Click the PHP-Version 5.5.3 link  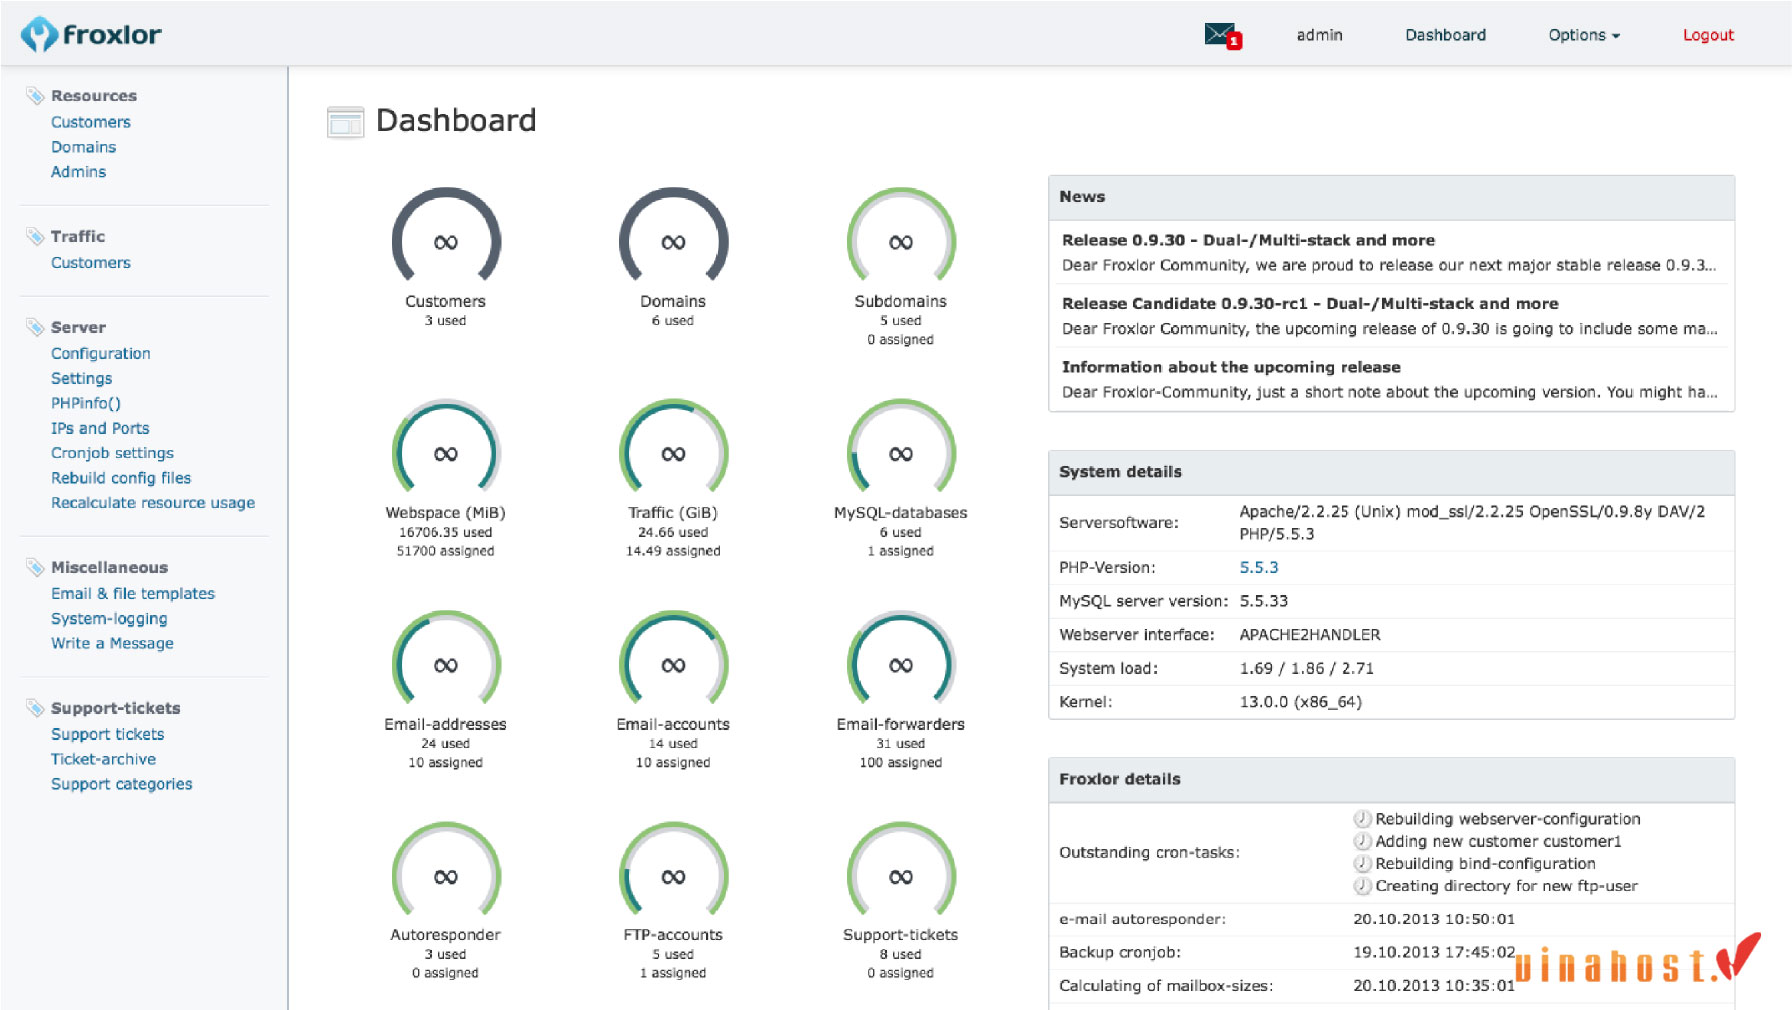(x=1259, y=568)
